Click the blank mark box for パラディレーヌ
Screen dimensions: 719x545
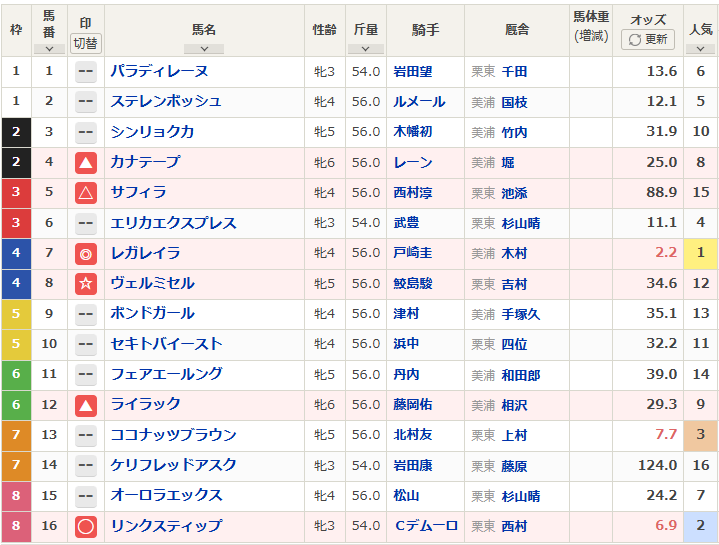(x=86, y=71)
